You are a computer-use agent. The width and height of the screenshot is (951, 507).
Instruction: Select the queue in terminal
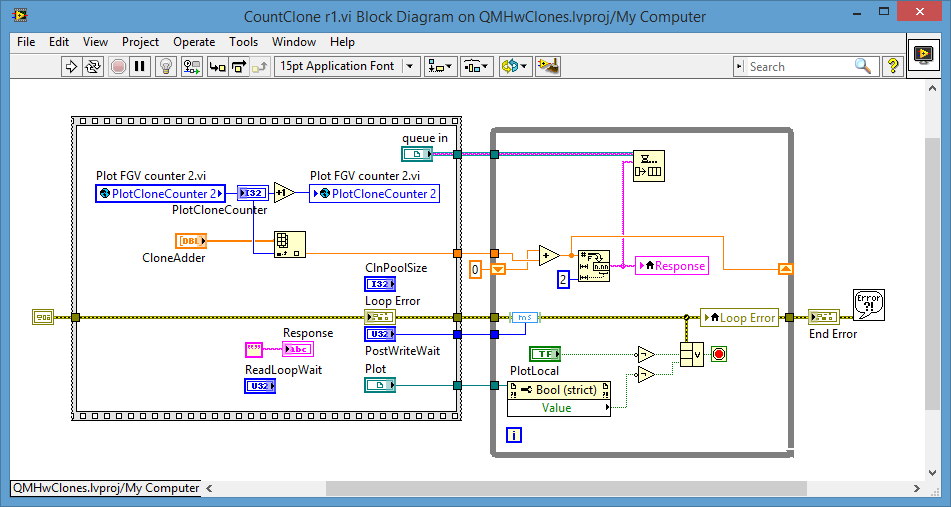(417, 154)
